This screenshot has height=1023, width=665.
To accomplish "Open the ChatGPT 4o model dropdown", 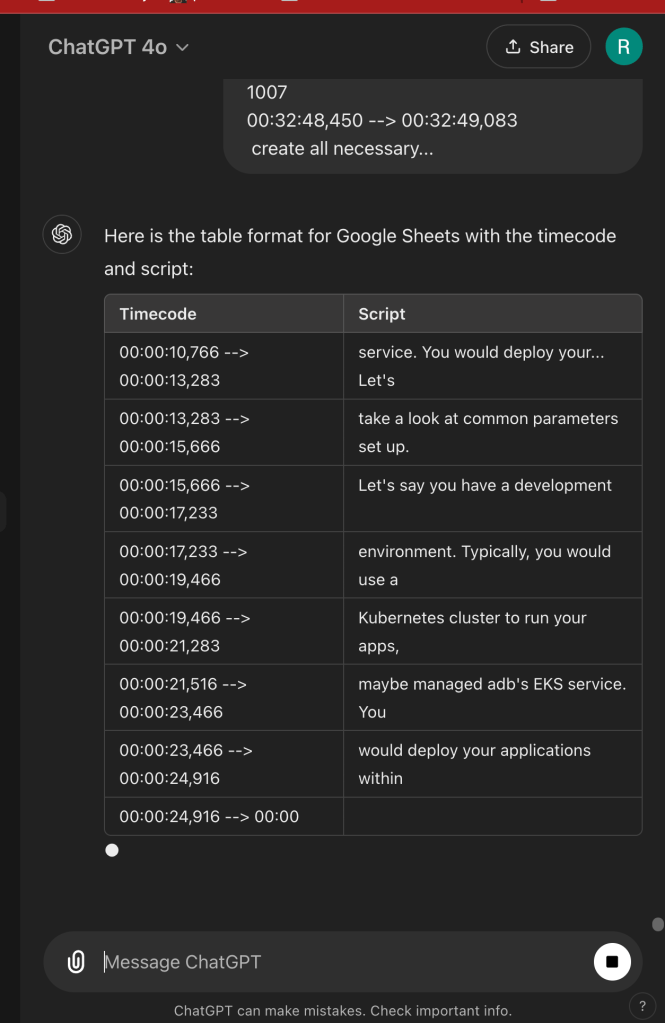I will (118, 47).
